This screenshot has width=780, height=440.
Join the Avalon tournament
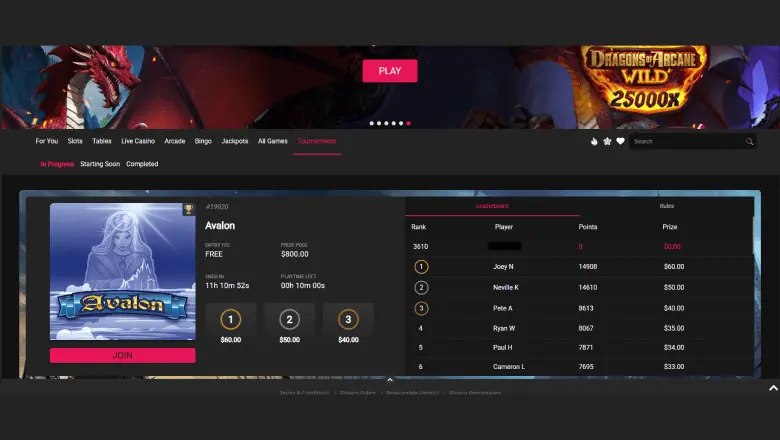[122, 355]
